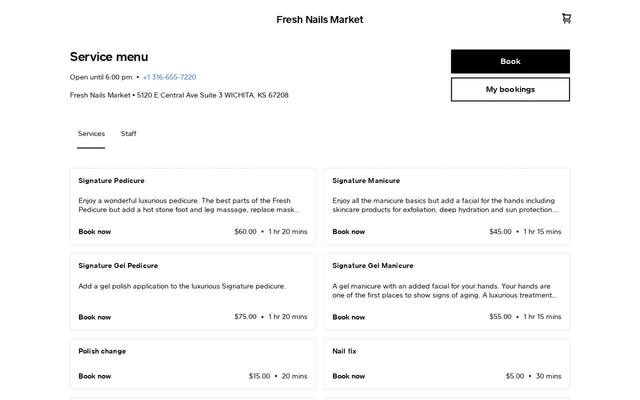Switch to the Staff tab
The image size is (640, 400).
pos(129,133)
